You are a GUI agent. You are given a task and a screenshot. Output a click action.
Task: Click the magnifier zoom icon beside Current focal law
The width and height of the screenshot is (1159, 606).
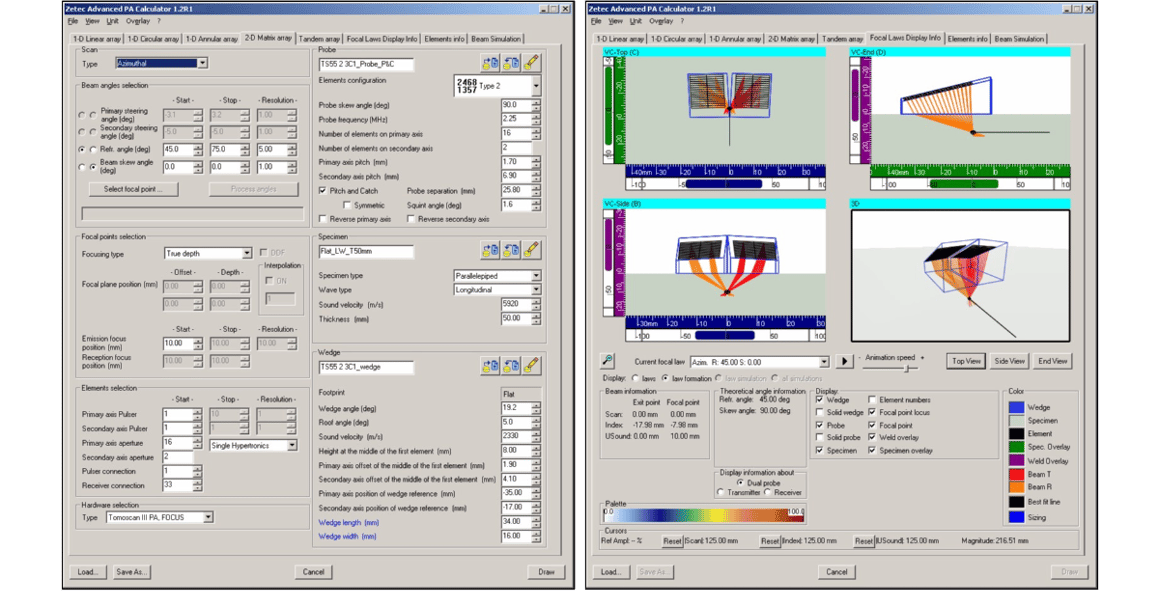click(x=608, y=361)
